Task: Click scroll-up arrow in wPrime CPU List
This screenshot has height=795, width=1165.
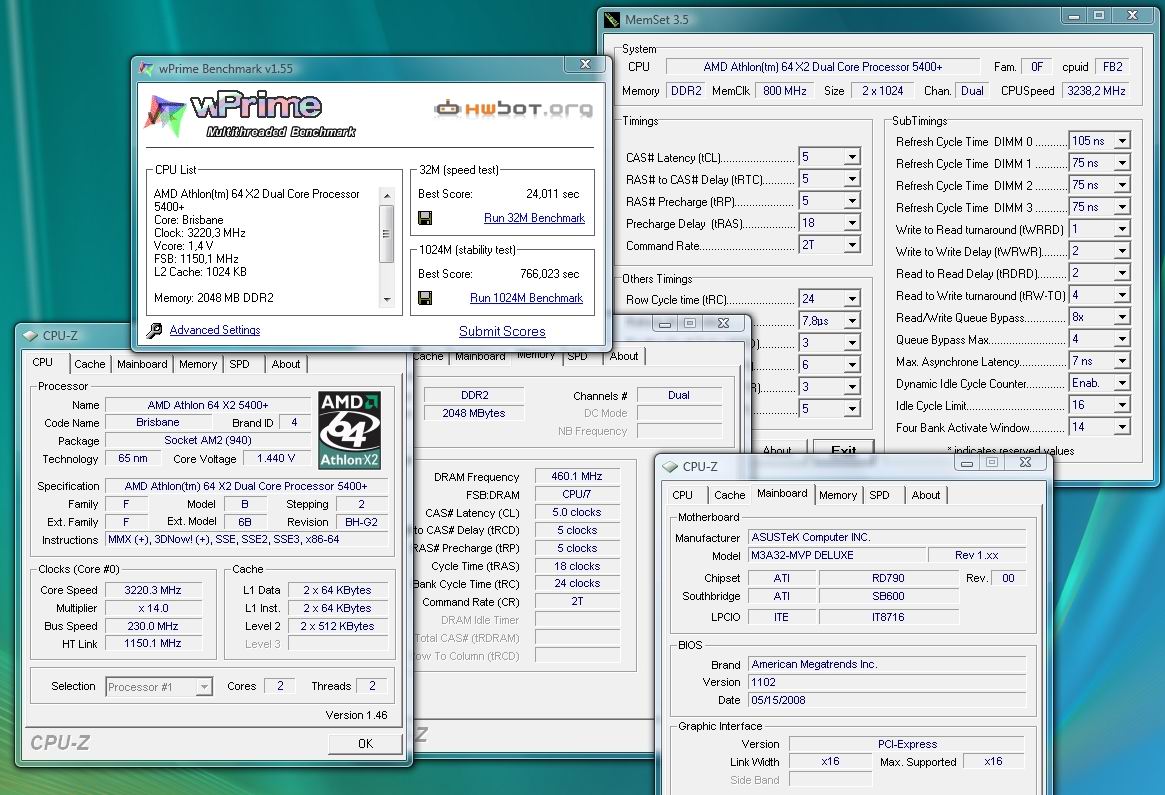Action: pos(386,195)
